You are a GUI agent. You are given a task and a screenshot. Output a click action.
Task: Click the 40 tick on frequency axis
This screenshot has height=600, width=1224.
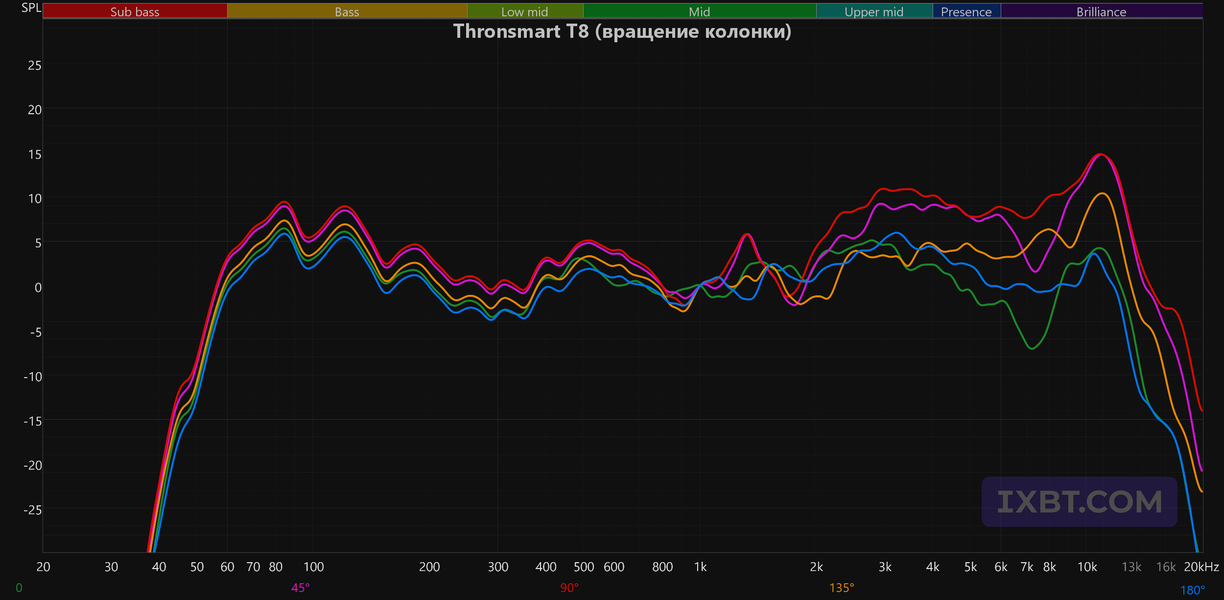[160, 567]
